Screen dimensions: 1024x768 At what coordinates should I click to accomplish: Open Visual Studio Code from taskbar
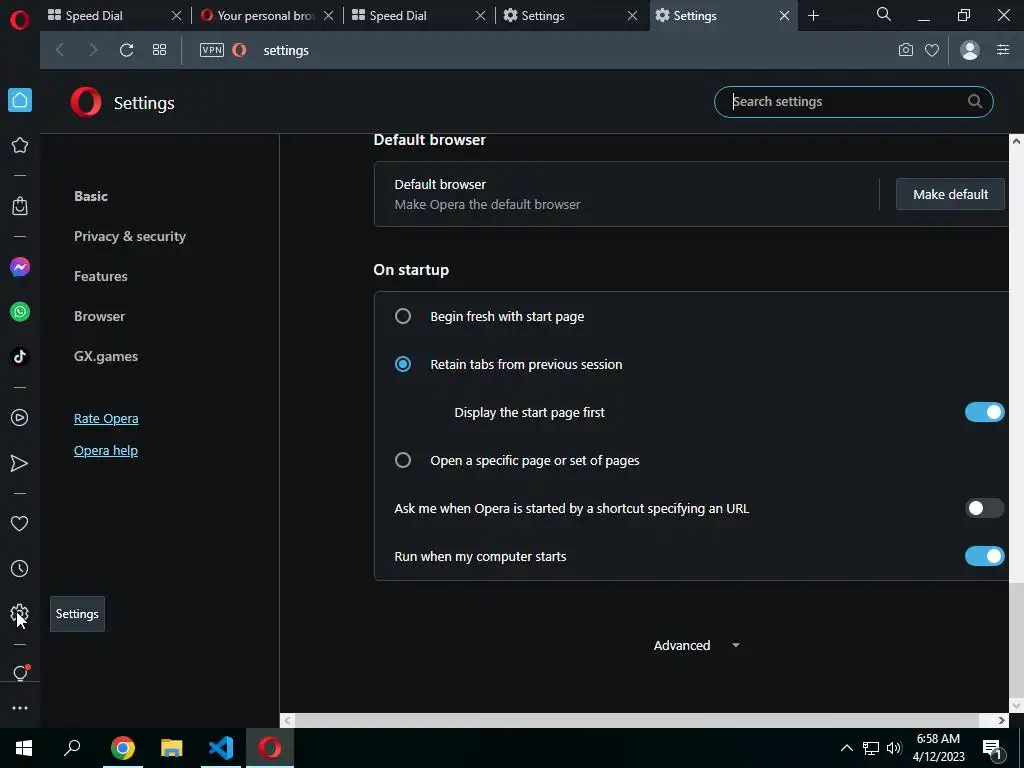click(x=221, y=748)
